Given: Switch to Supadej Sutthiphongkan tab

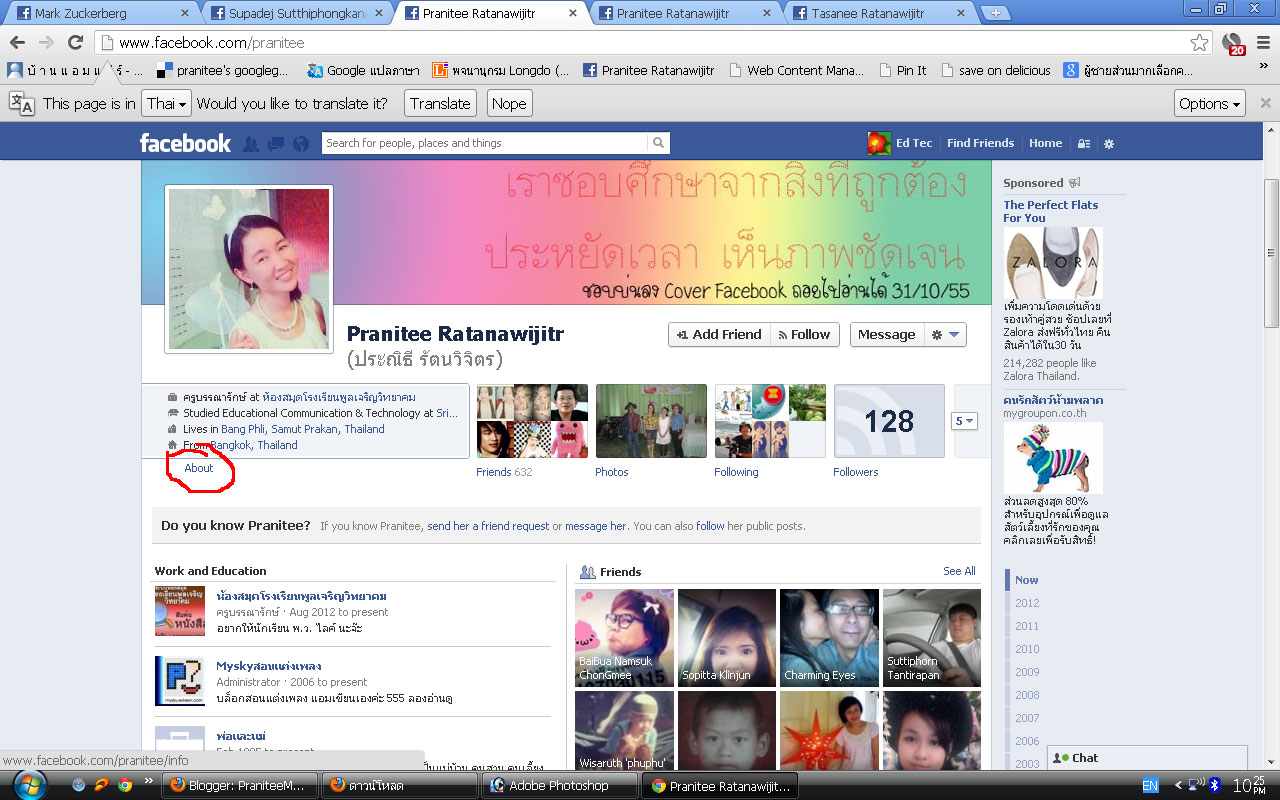Looking at the screenshot, I should click(294, 14).
